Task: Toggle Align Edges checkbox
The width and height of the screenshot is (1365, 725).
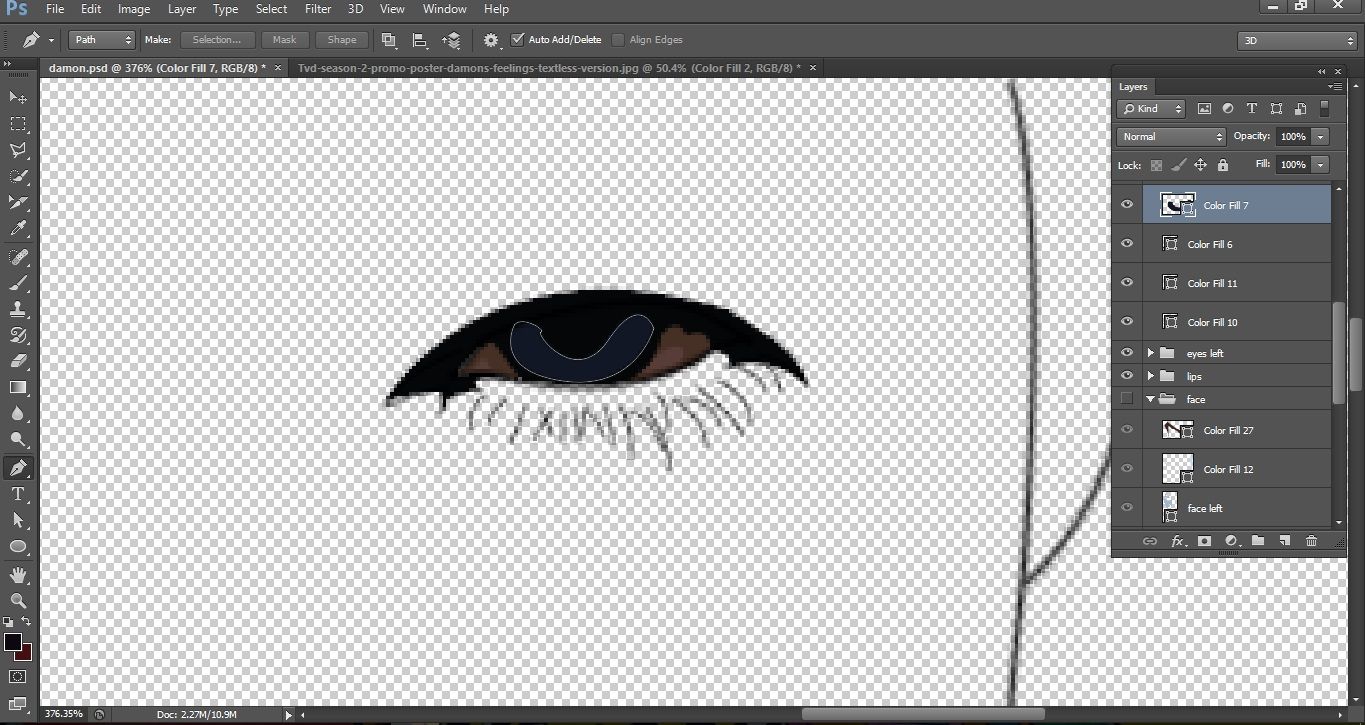Action: 618,40
